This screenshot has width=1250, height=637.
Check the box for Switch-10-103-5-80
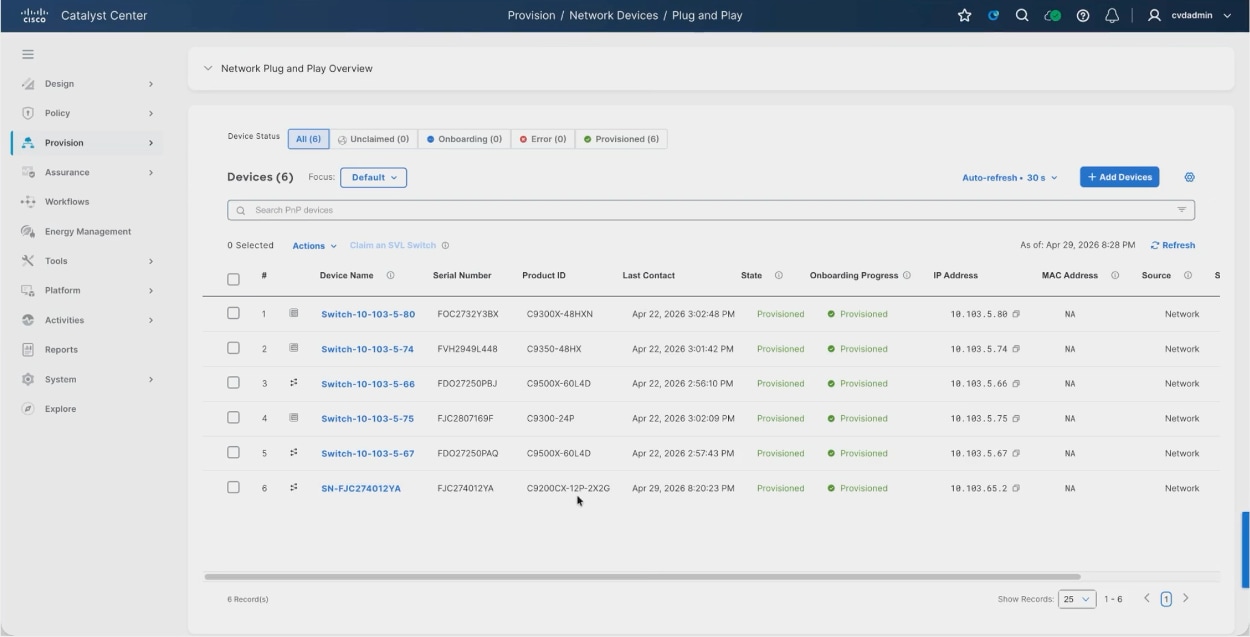233,313
